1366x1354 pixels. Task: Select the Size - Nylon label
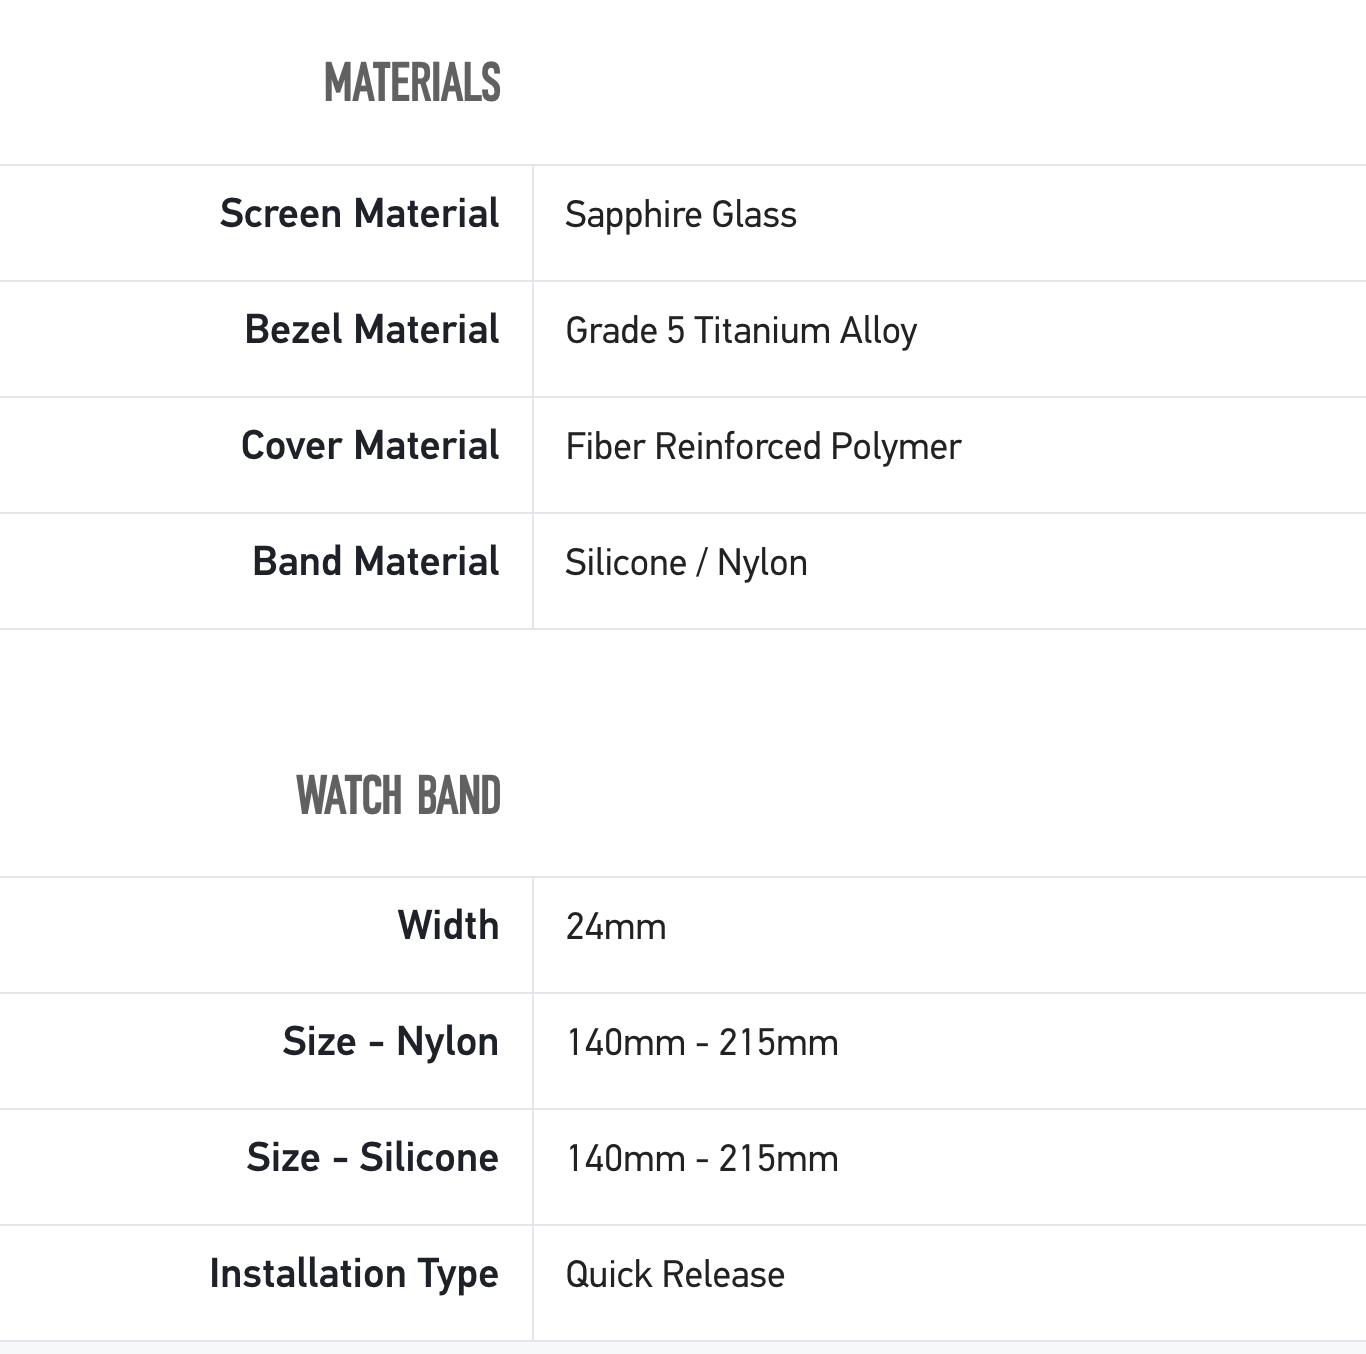(390, 1042)
